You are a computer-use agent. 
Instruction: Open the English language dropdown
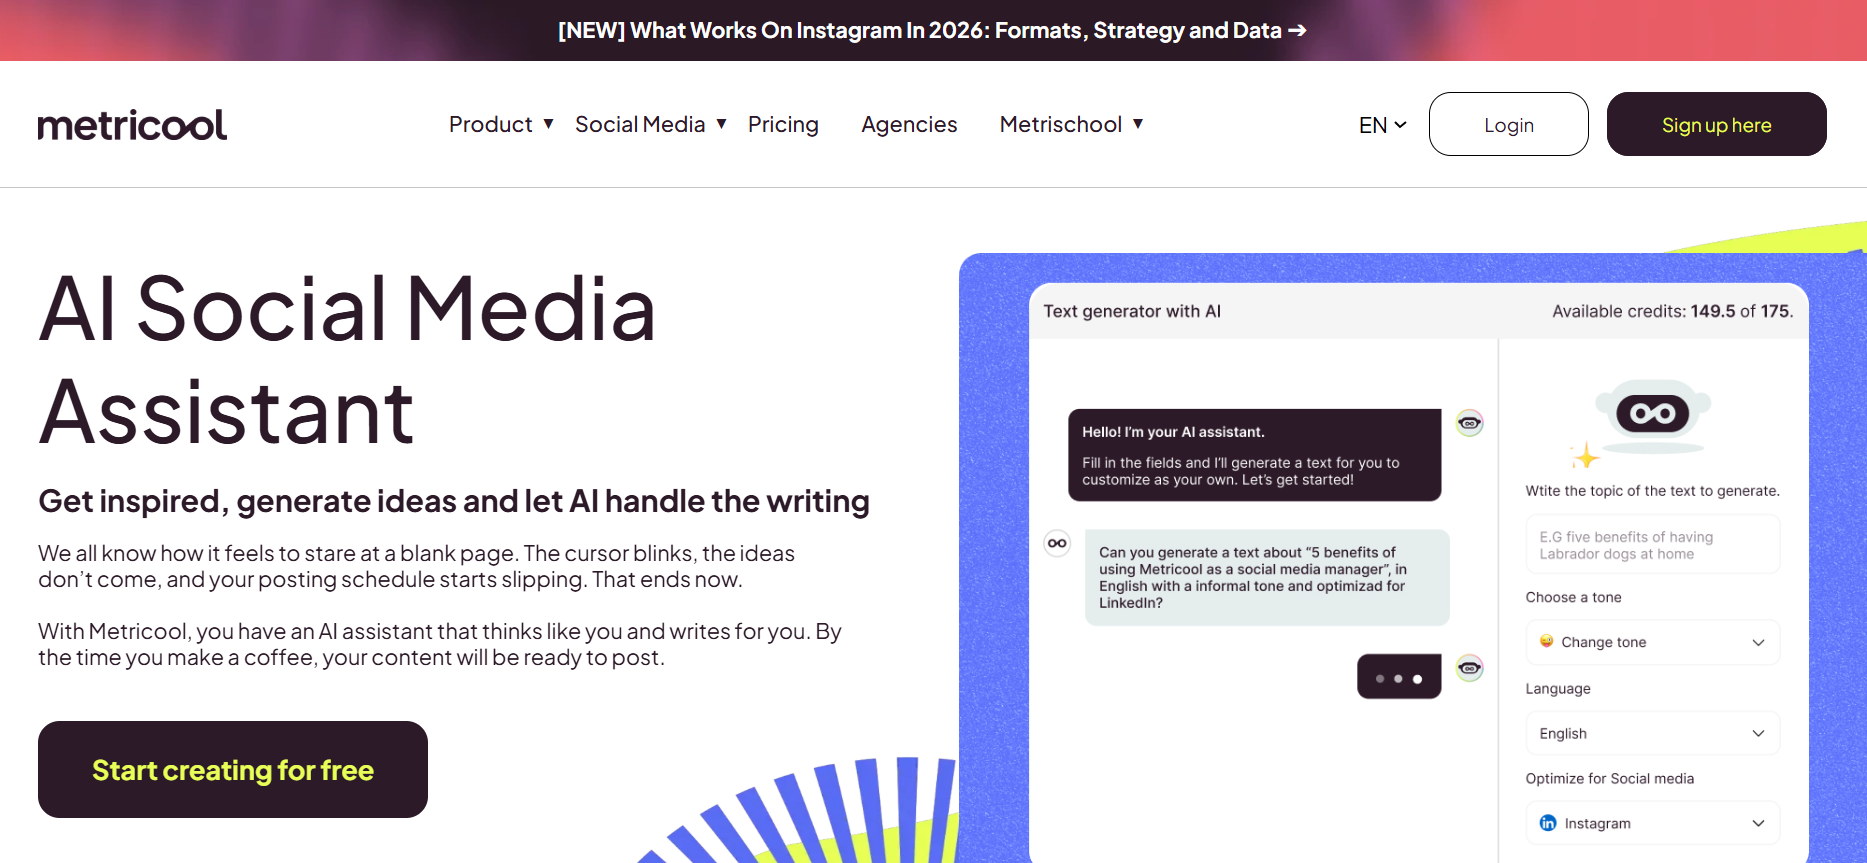coord(1652,733)
